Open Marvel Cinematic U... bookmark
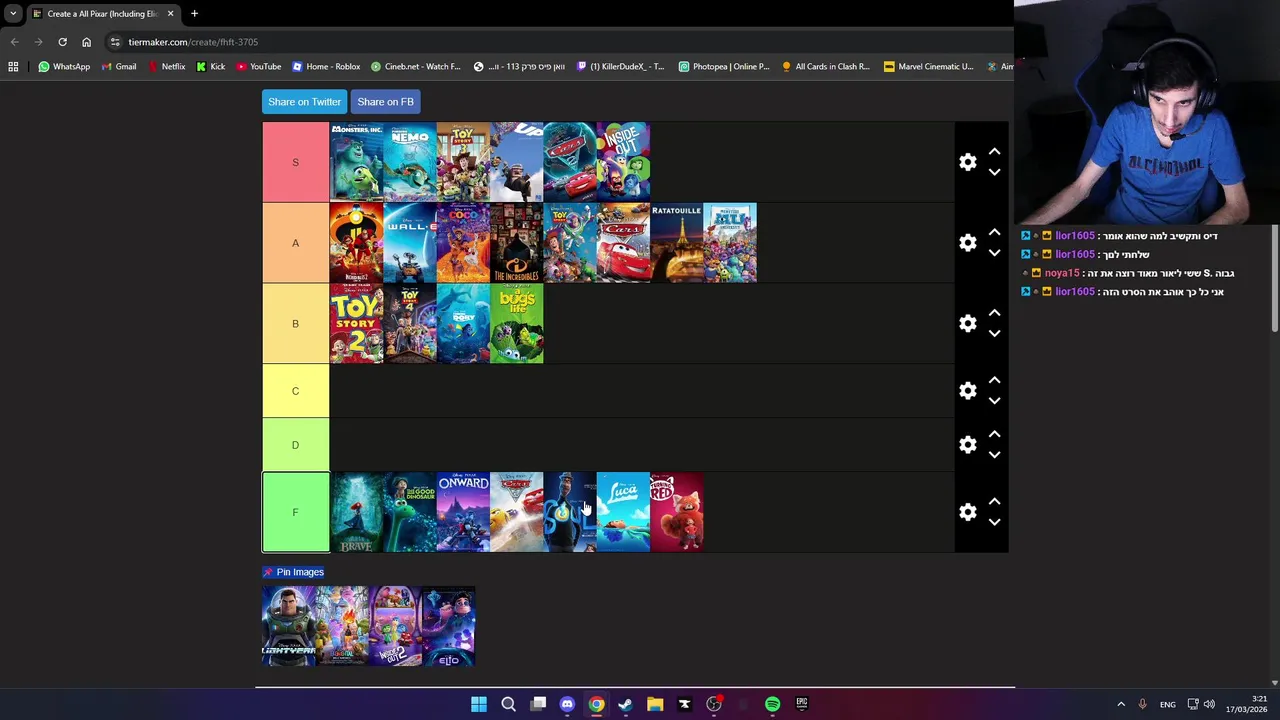This screenshot has width=1280, height=720. click(x=928, y=67)
